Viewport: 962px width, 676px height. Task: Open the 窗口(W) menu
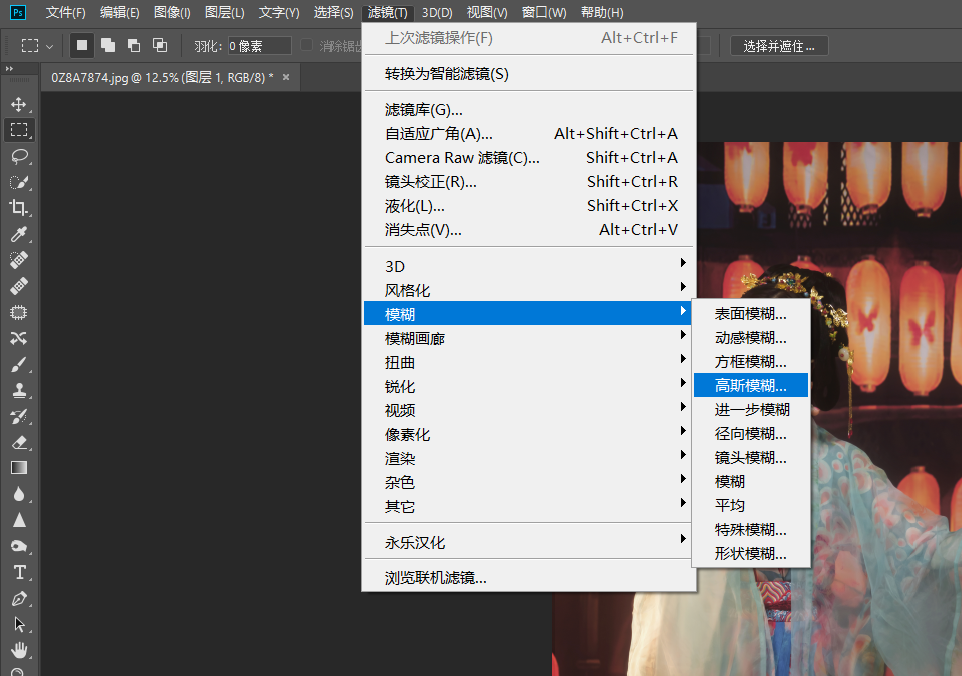click(544, 12)
